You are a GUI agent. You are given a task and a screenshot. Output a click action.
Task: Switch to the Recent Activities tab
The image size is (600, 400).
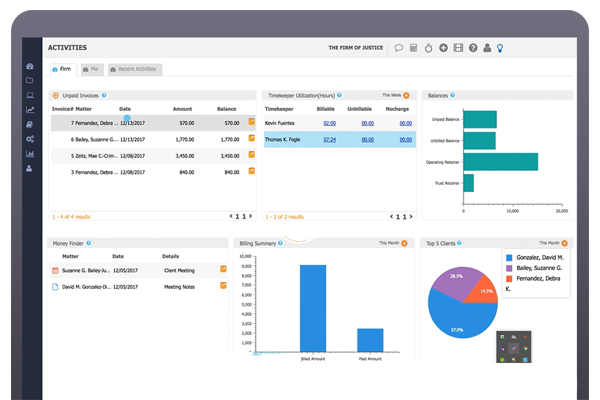click(135, 69)
